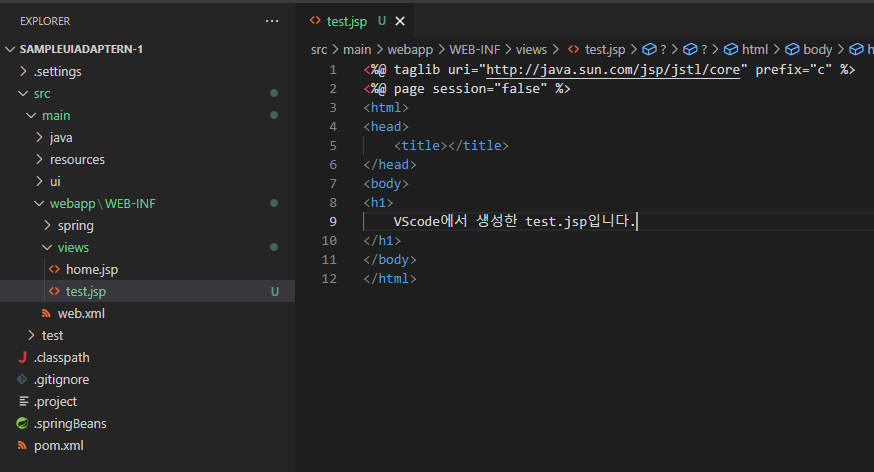874x472 pixels.
Task: Click the U status on test.jsp tab
Action: point(382,21)
